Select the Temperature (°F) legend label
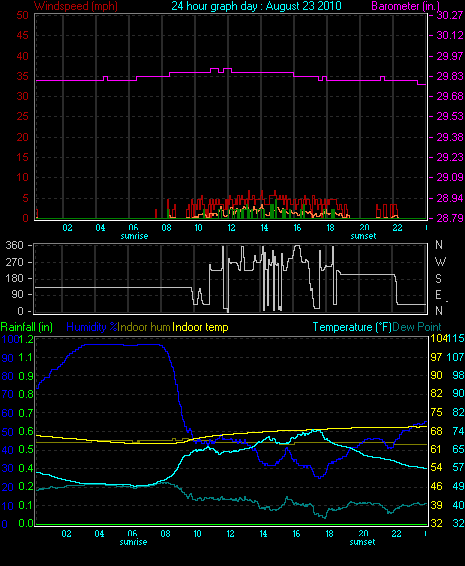The image size is (465, 566). tap(352, 327)
